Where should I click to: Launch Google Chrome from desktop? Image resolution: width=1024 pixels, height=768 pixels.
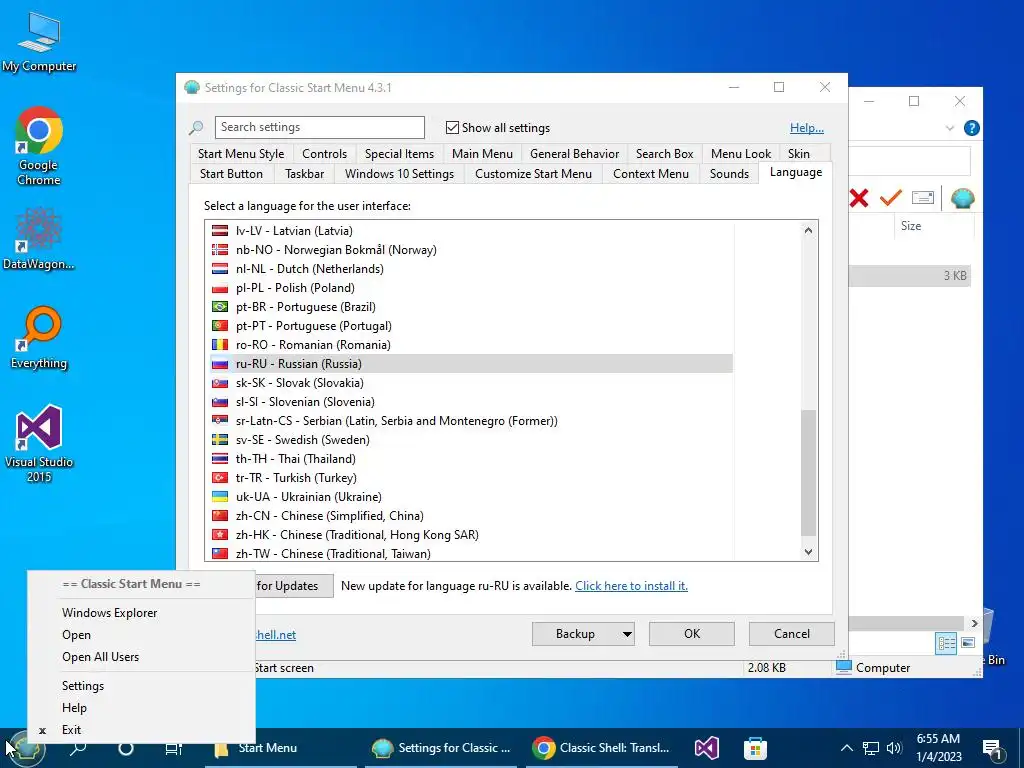coord(39,147)
